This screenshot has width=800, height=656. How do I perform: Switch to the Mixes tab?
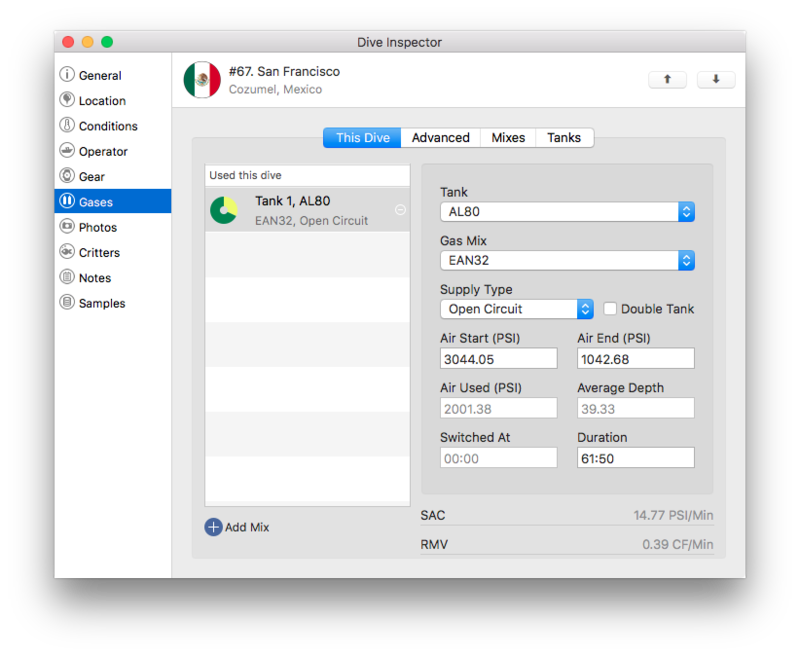click(508, 138)
